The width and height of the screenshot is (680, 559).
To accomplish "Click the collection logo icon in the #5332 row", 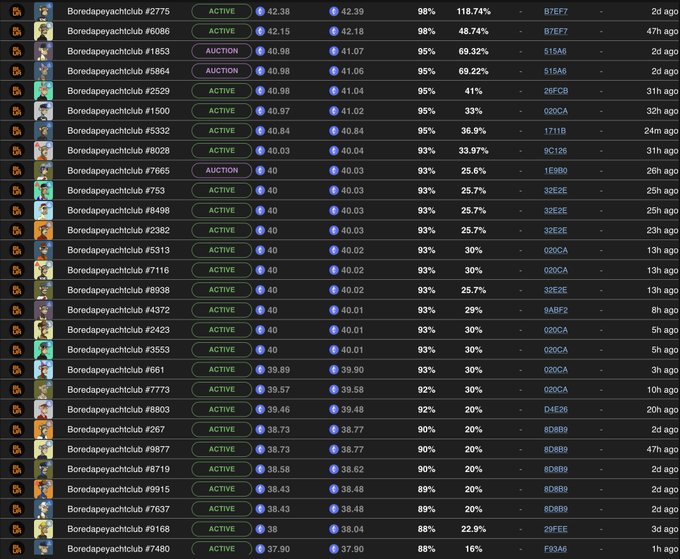I will click(17, 131).
